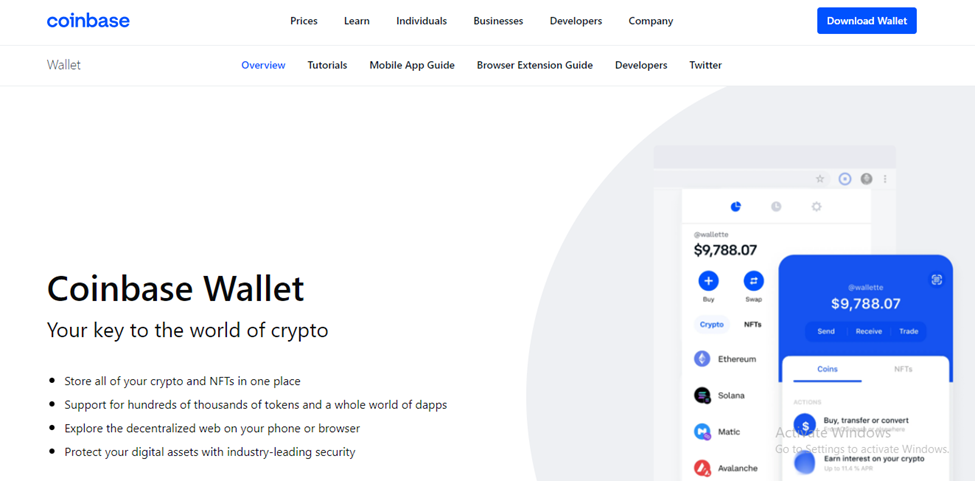This screenshot has width=975, height=481.
Task: Tap the QR scan icon in mobile wallet
Action: coord(937,280)
